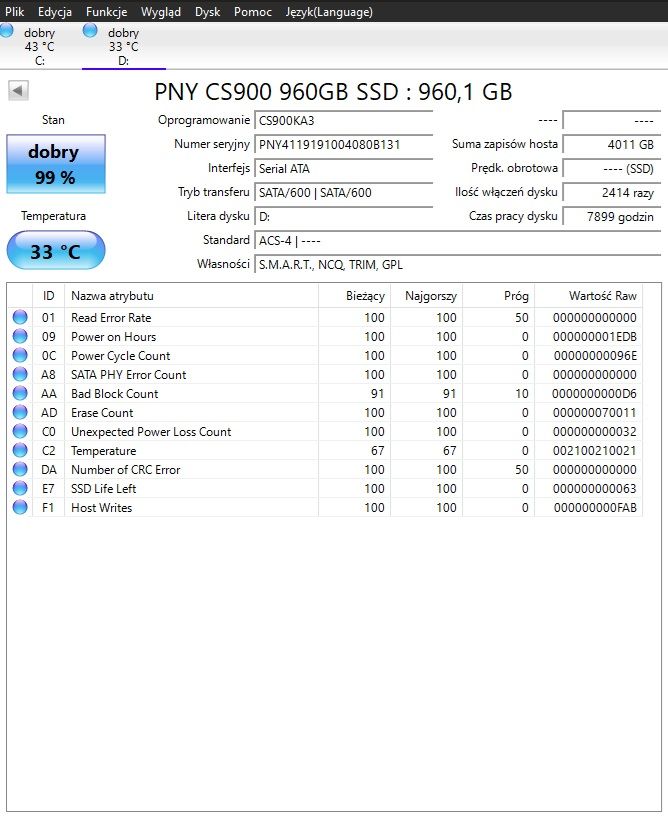Click status orb for Number of CRC Error

coord(20,469)
